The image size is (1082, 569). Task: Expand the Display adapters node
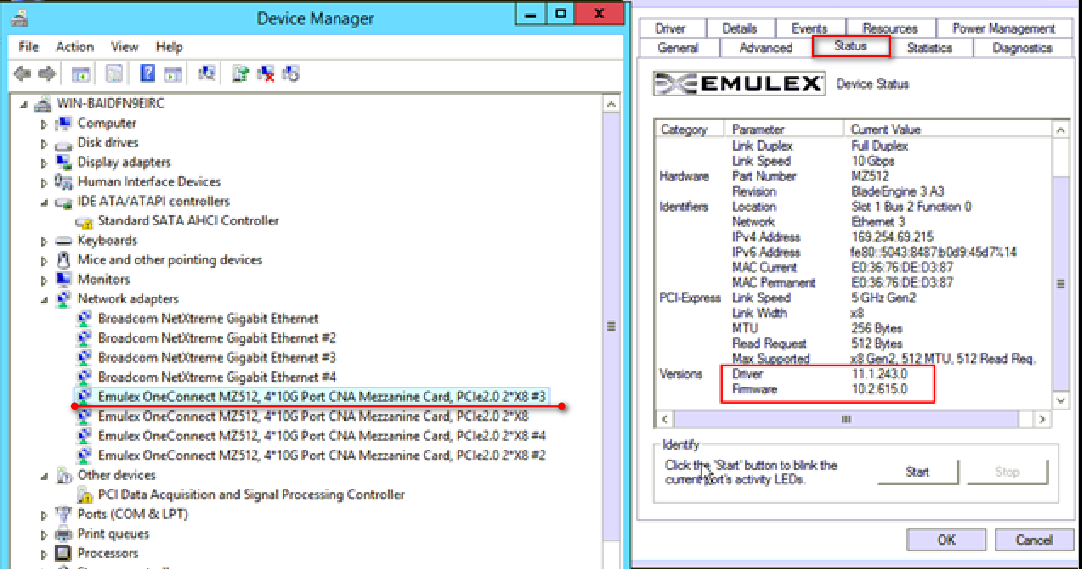pos(43,163)
